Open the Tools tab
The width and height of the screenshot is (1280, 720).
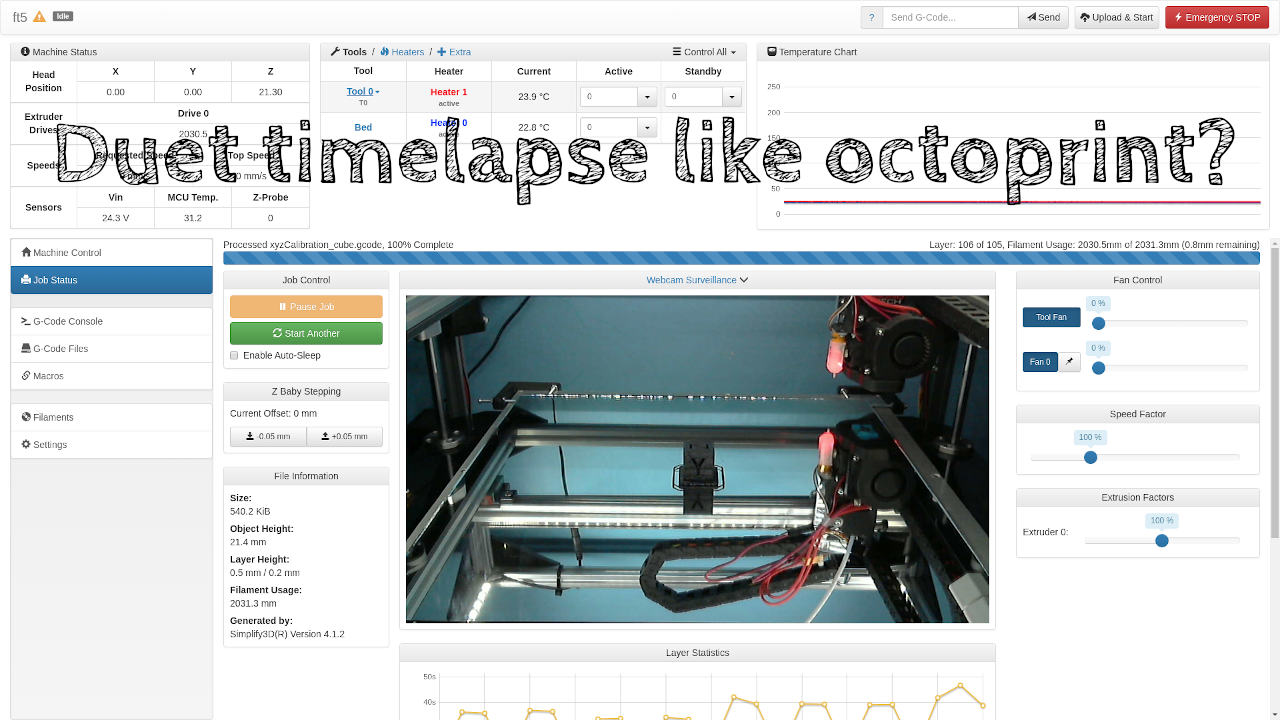(349, 52)
